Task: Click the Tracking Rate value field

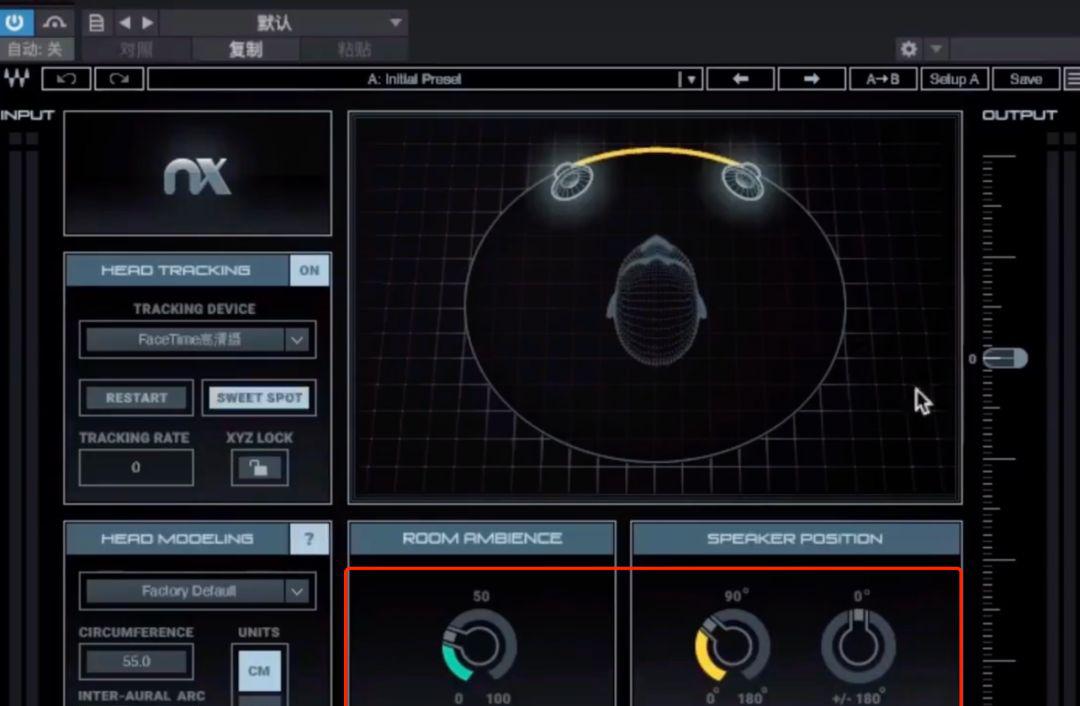Action: tap(136, 468)
